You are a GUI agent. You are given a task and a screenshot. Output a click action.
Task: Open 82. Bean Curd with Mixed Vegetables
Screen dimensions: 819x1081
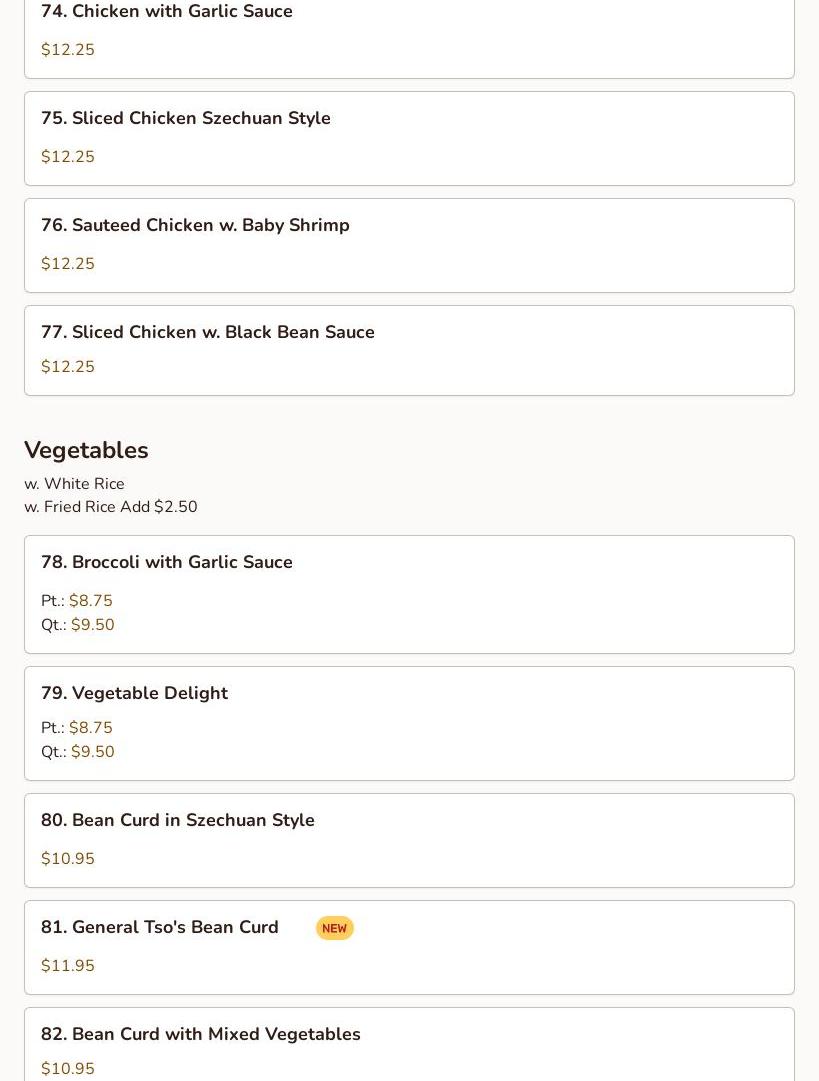tap(410, 1044)
